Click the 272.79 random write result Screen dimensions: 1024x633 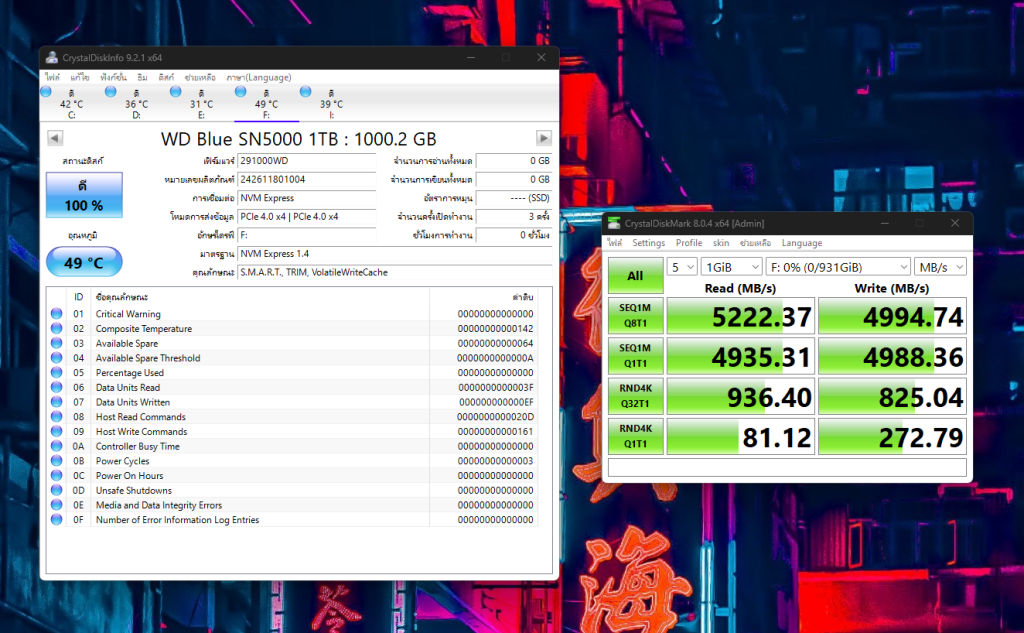[892, 436]
